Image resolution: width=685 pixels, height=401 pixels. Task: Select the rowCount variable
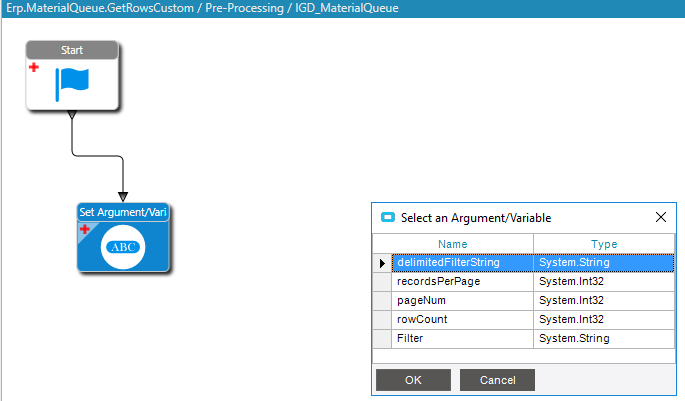[x=462, y=319]
